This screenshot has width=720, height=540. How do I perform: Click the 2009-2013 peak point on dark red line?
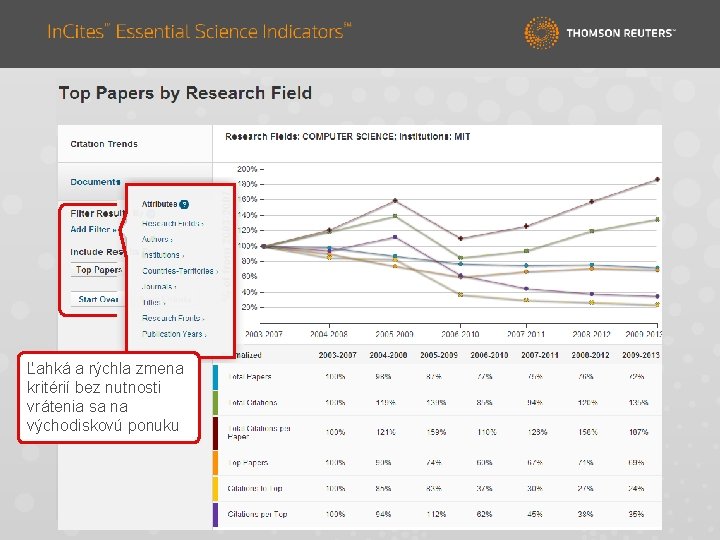658,180
